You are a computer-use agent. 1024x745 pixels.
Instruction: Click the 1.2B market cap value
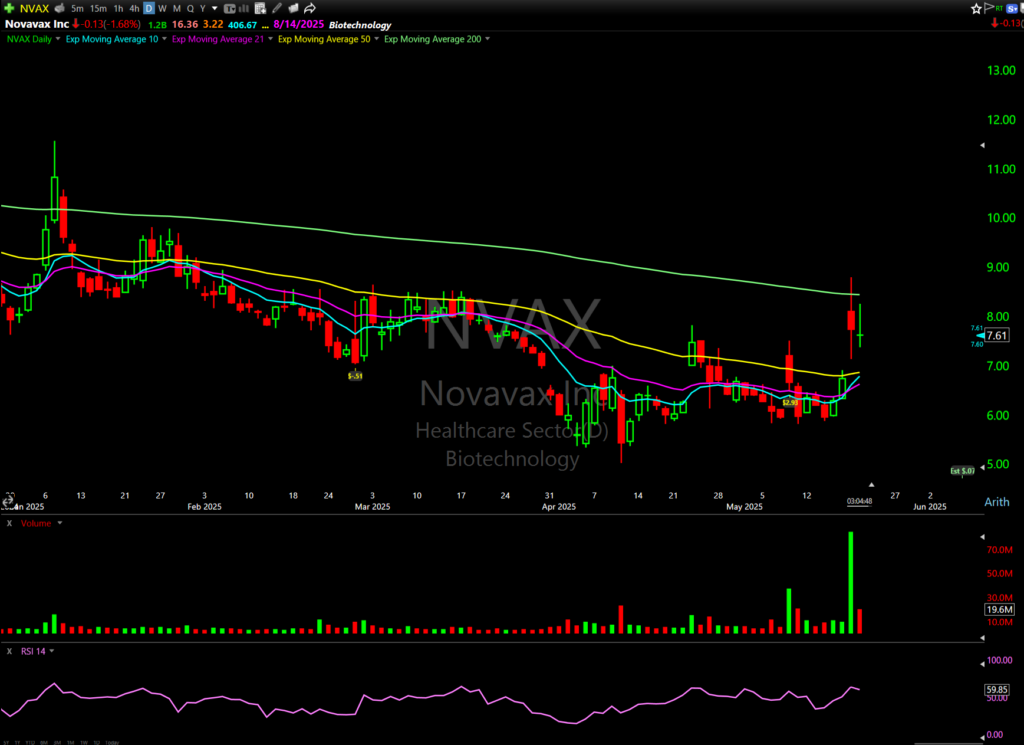tap(157, 25)
